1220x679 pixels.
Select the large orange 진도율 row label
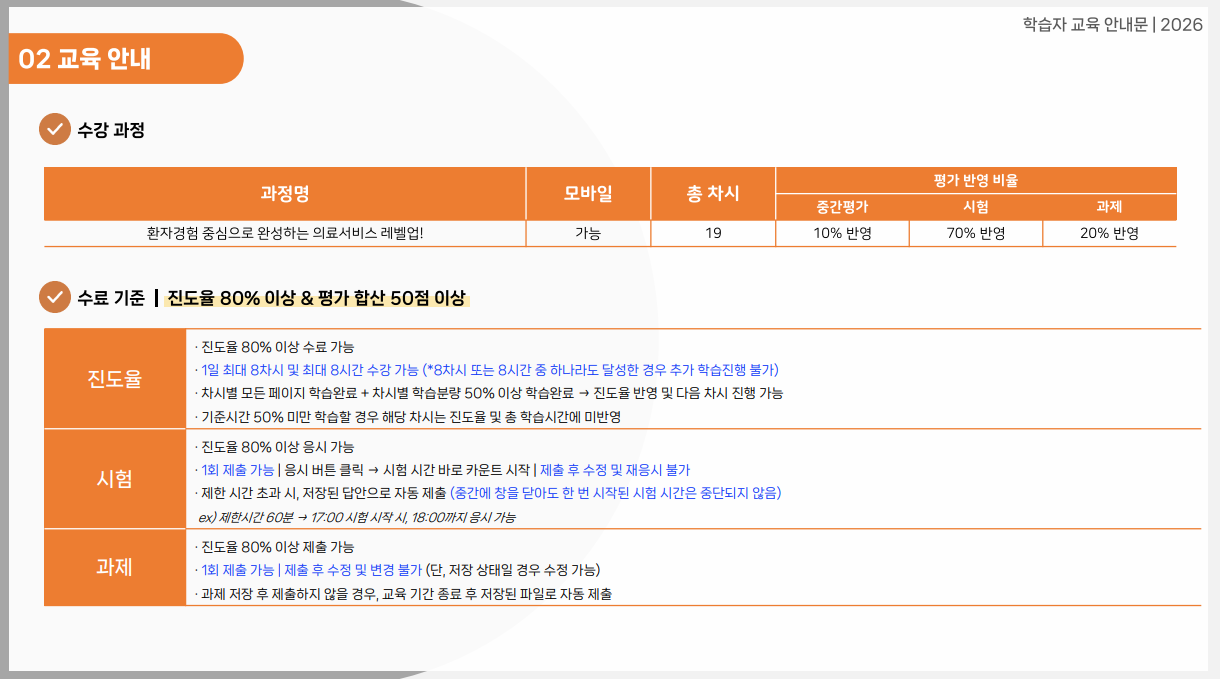tap(114, 379)
